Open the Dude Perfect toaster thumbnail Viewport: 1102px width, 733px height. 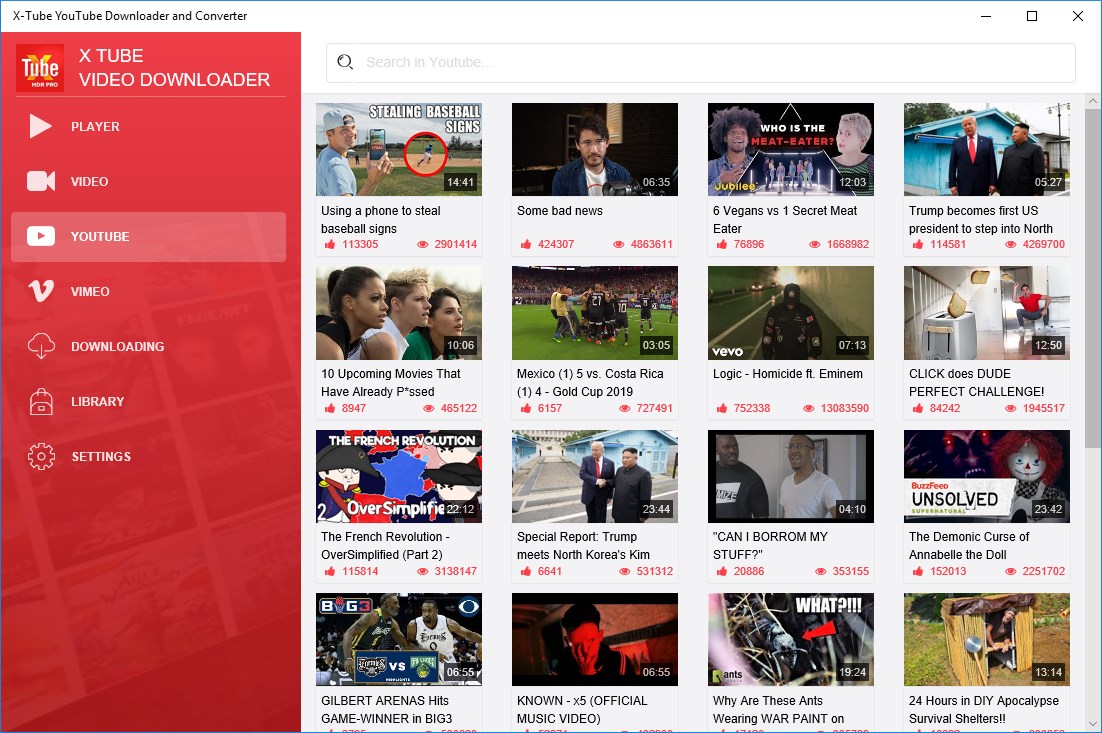click(987, 313)
